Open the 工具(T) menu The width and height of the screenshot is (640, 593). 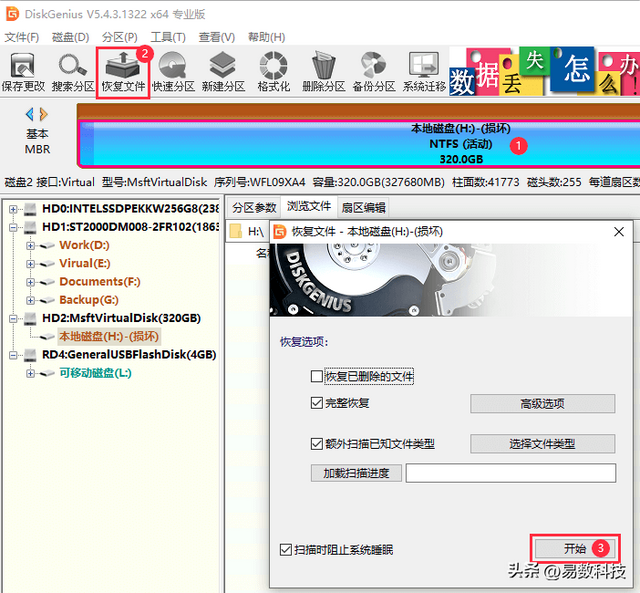pyautogui.click(x=168, y=37)
